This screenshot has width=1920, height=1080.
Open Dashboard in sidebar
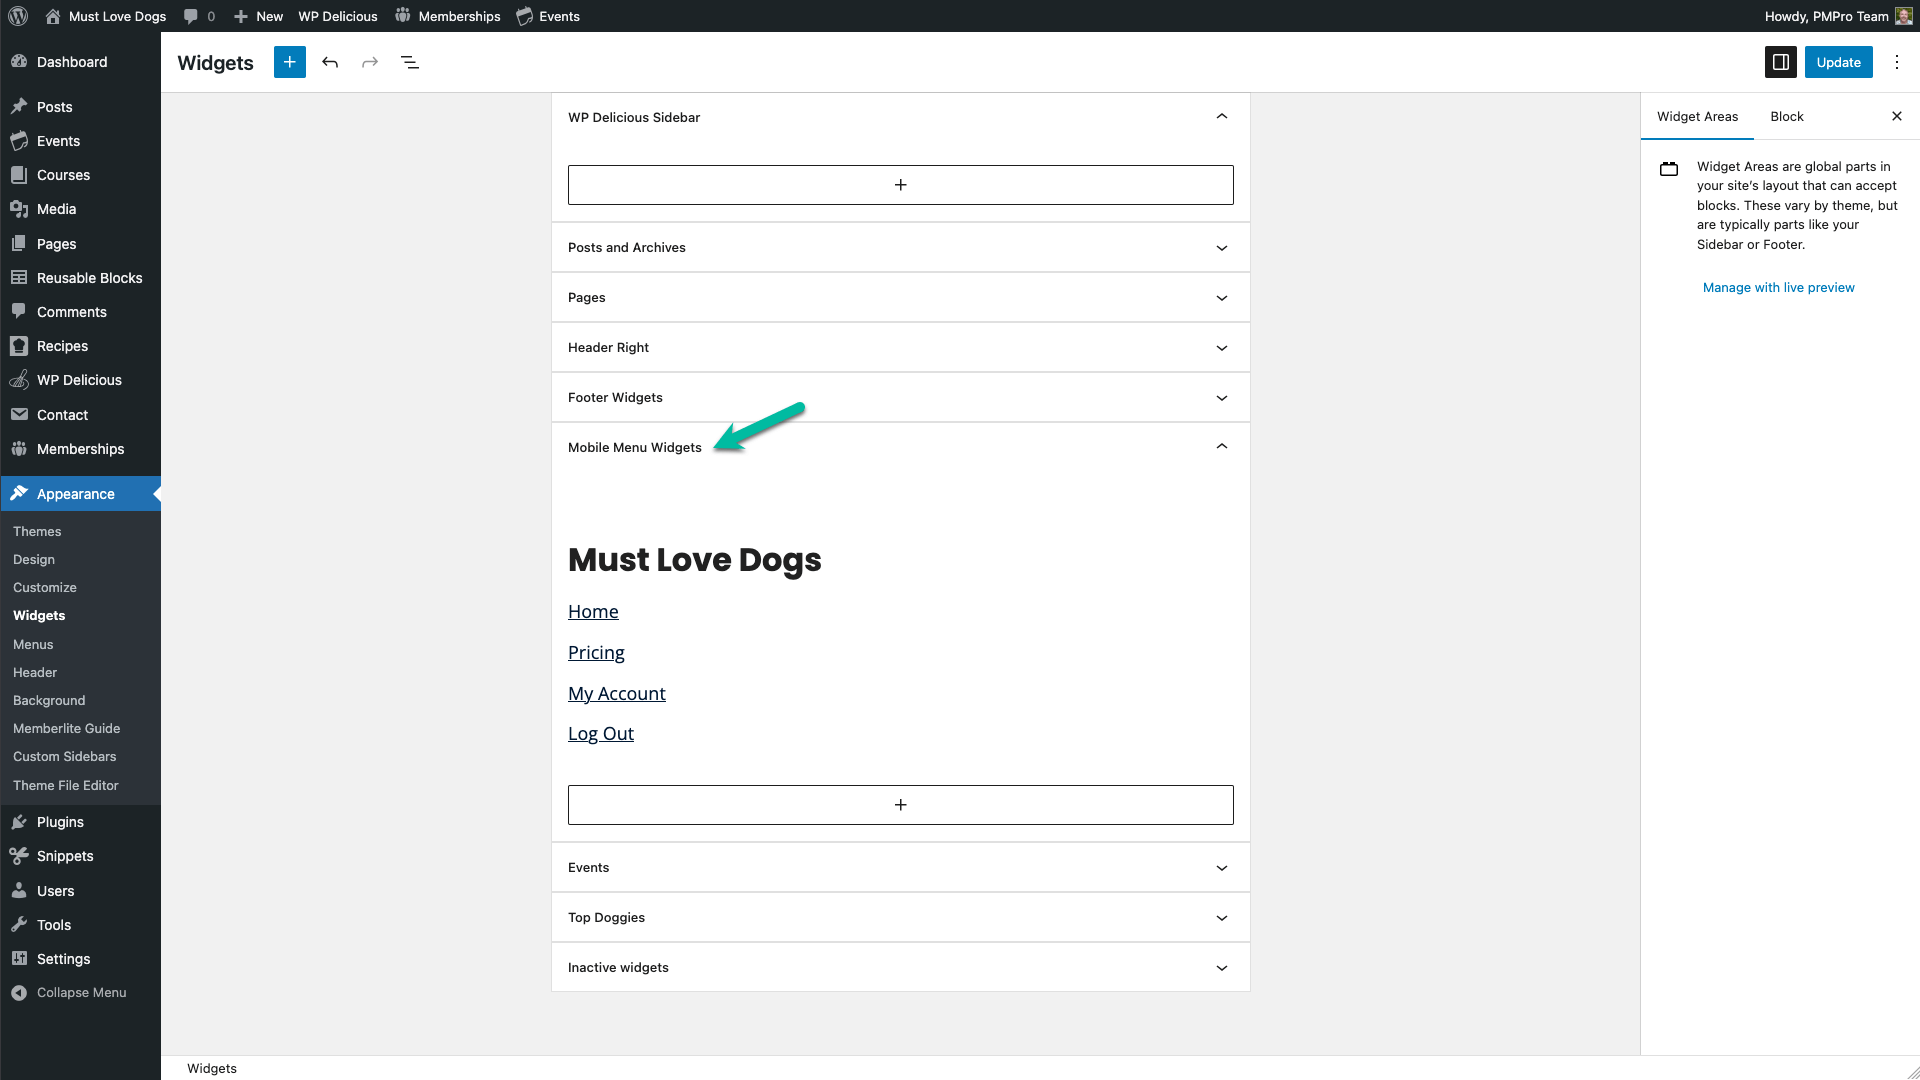80,62
